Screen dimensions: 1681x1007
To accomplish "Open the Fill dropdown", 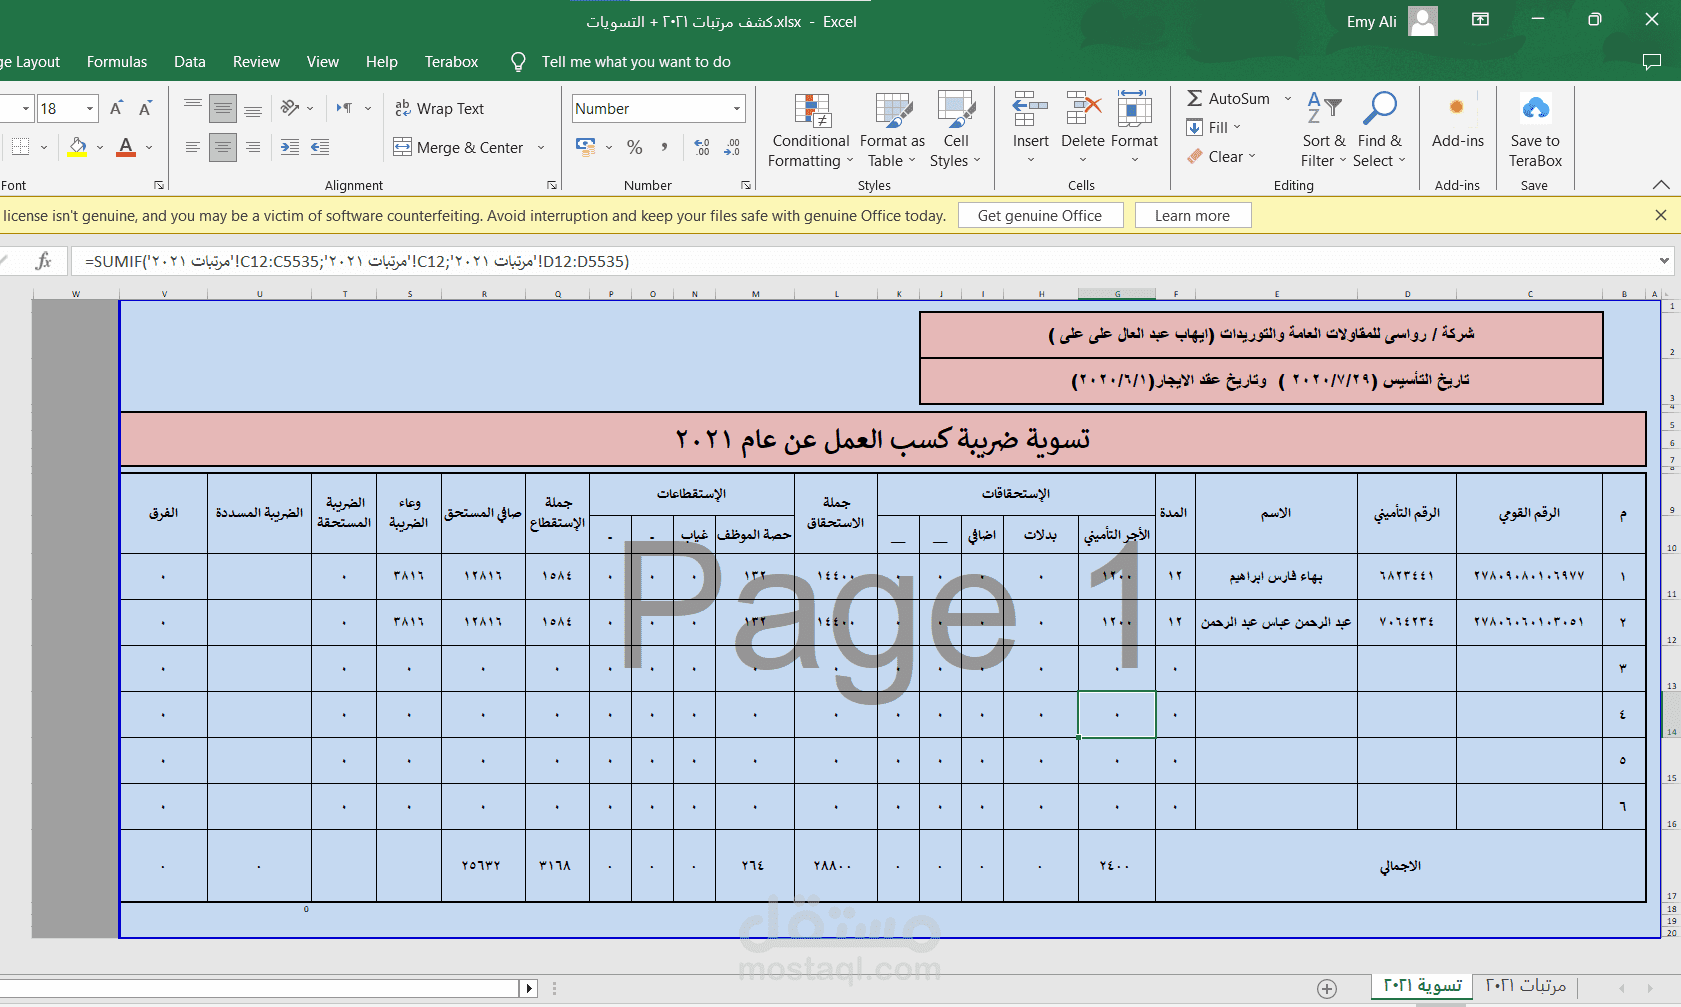I will pos(1214,127).
